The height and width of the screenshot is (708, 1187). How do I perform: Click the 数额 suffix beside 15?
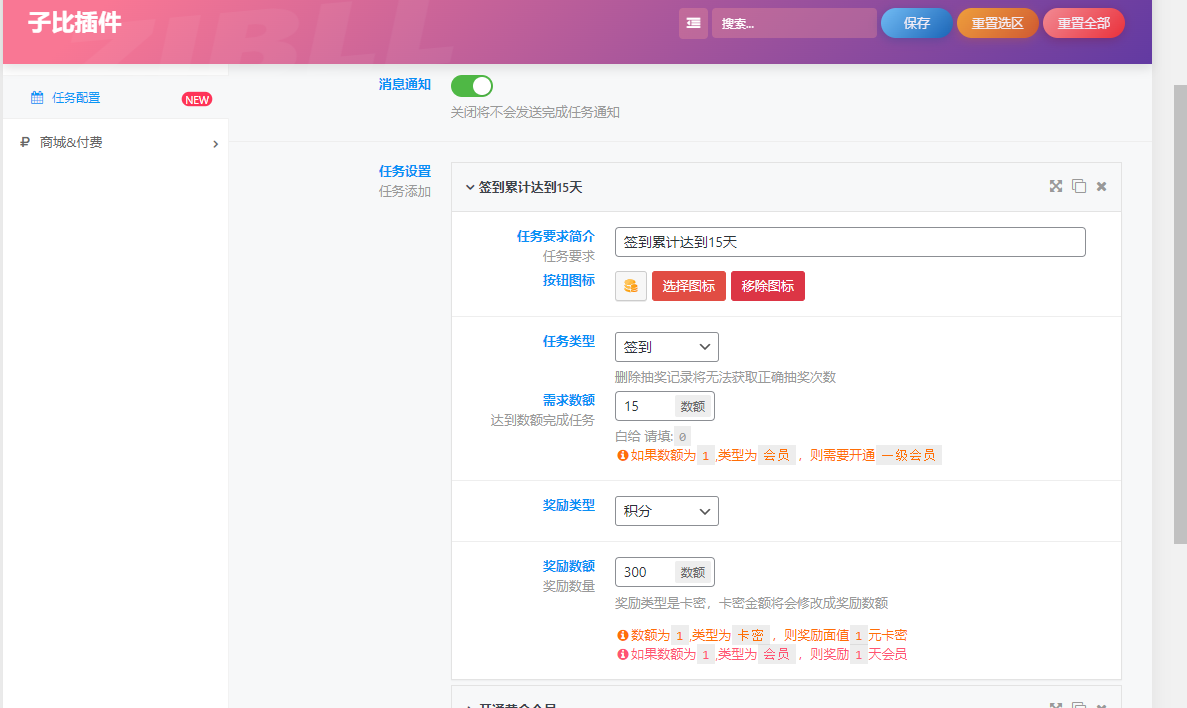(x=693, y=407)
